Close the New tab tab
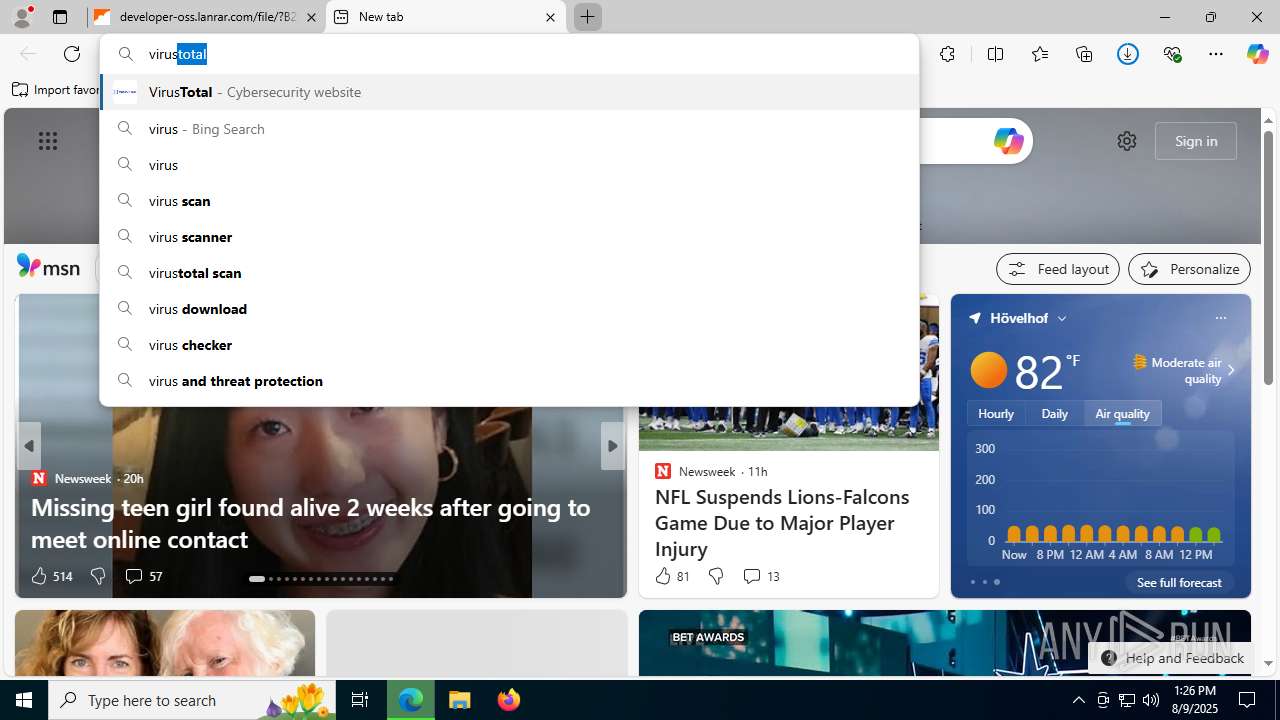The height and width of the screenshot is (720, 1280). (550, 17)
